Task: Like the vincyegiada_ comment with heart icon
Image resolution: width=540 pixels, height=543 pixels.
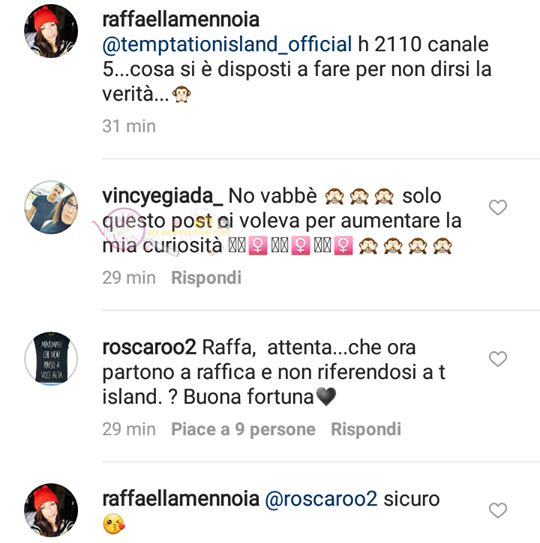Action: (498, 207)
